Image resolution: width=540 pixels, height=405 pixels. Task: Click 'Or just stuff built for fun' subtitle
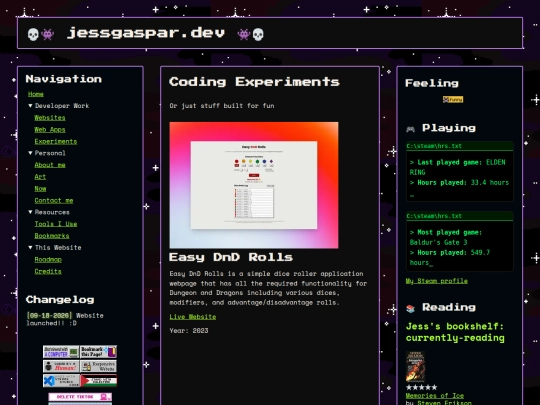[x=222, y=106]
